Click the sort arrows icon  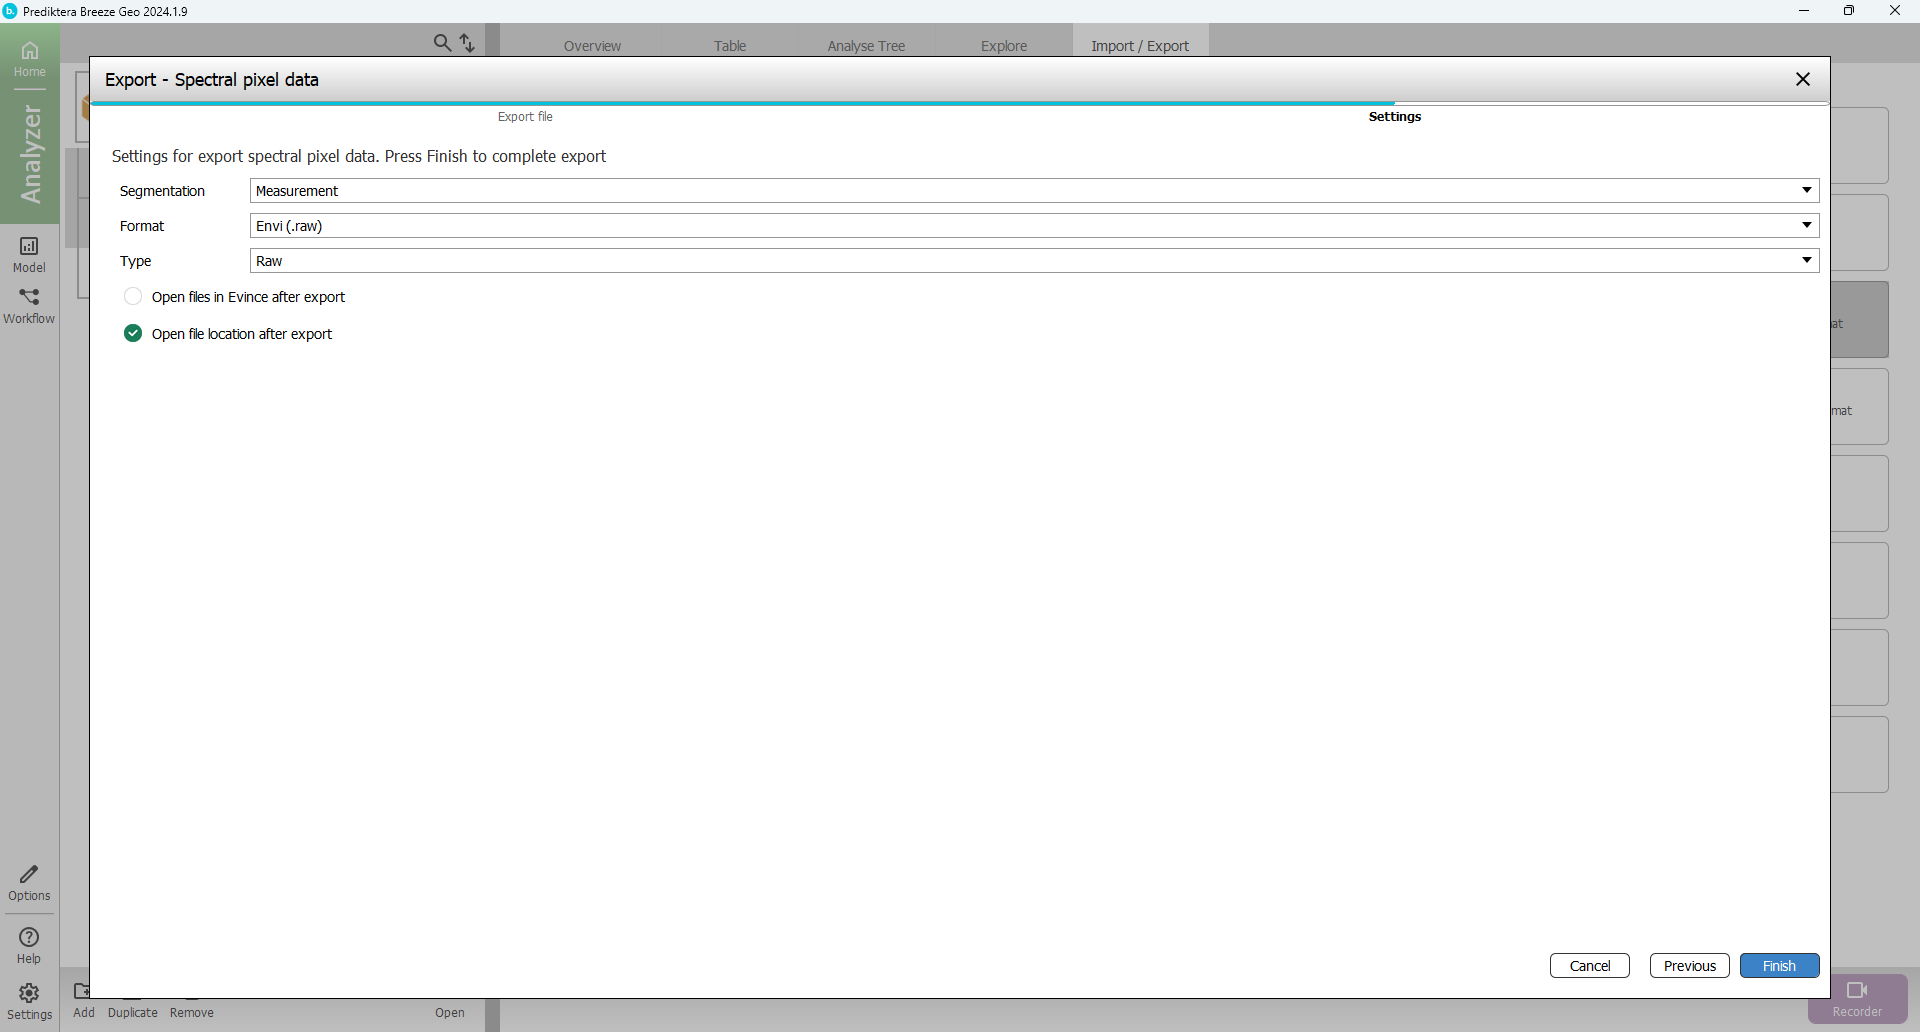click(x=467, y=43)
